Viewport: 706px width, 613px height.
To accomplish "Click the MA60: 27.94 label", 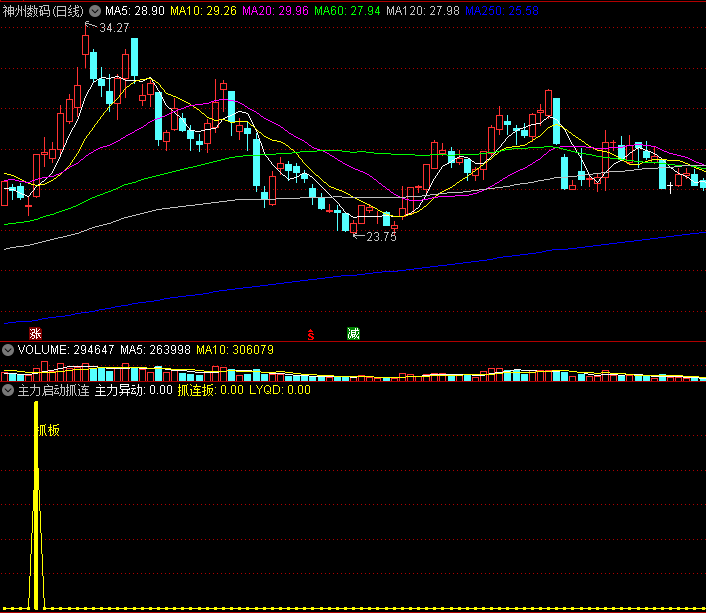I will 347,11.
